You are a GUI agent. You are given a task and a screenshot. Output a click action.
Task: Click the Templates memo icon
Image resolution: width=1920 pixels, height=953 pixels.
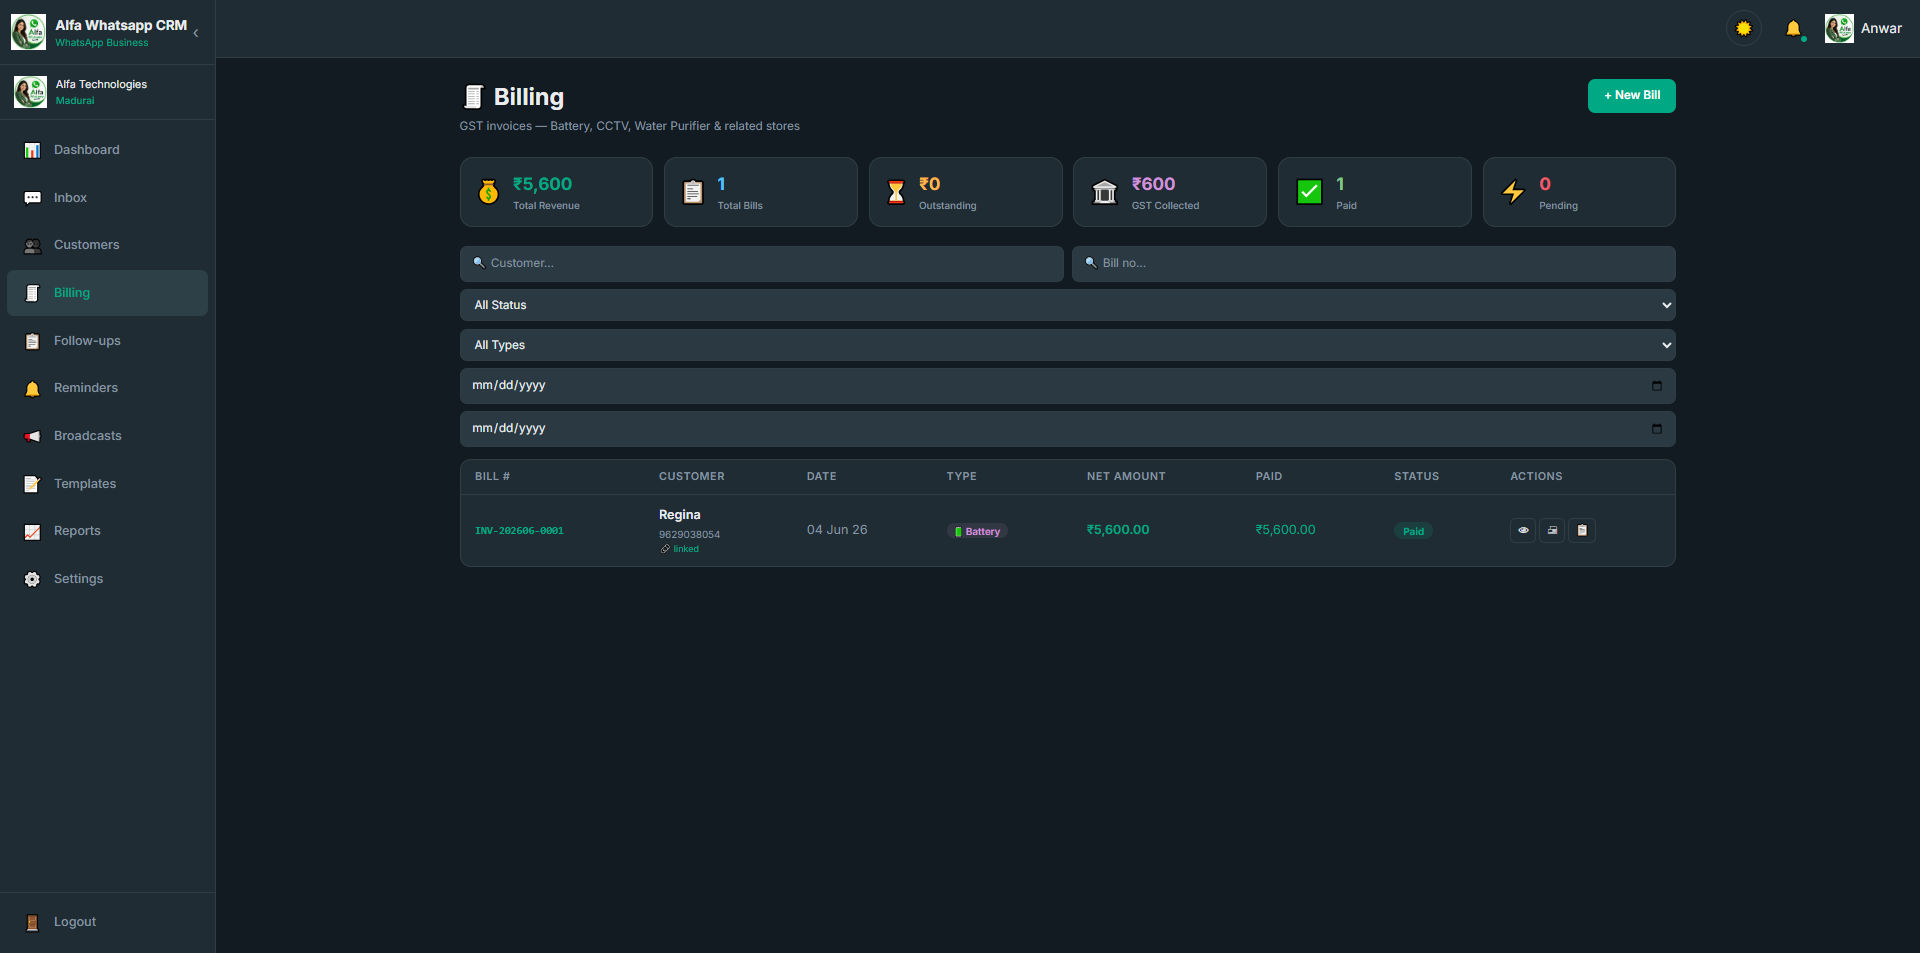click(32, 484)
